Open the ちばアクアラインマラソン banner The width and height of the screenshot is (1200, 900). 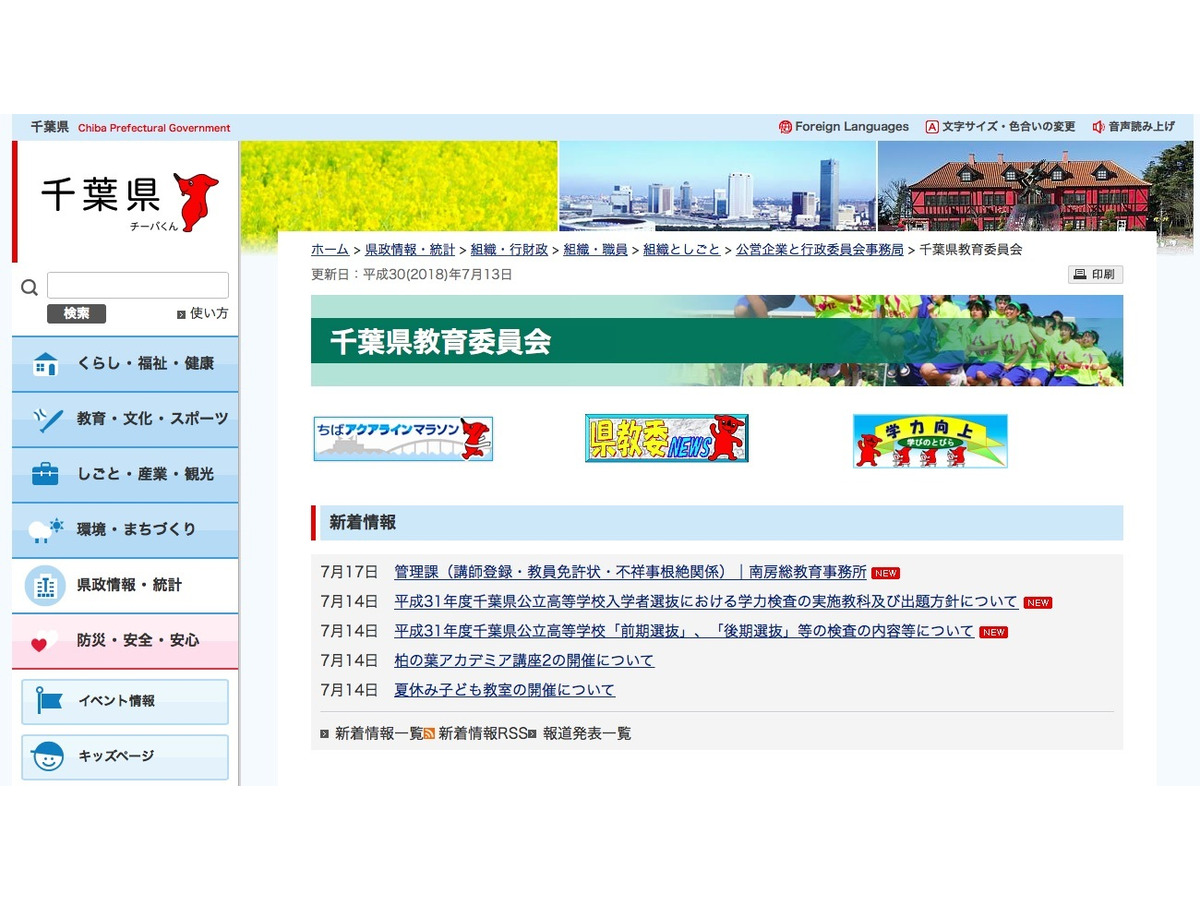point(403,439)
